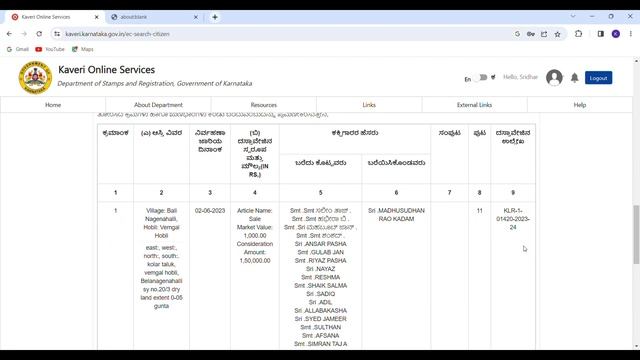Toggle the browser side panel
The image size is (640, 360).
600,34
